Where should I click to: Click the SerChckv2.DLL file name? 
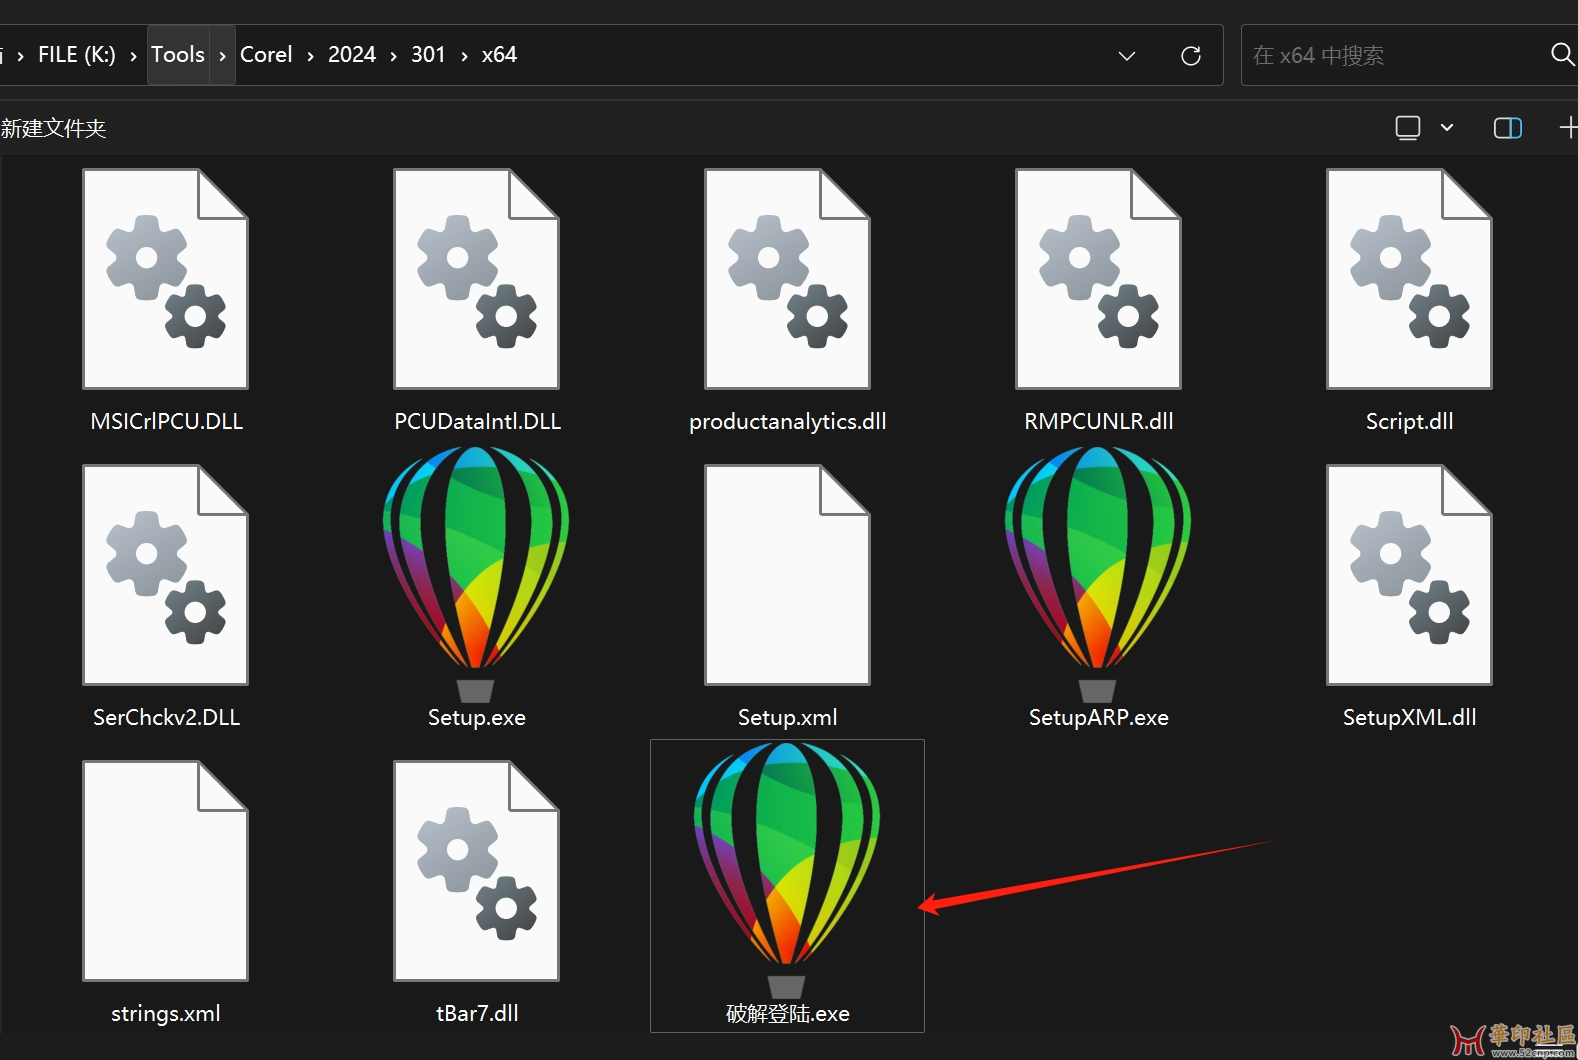click(166, 717)
